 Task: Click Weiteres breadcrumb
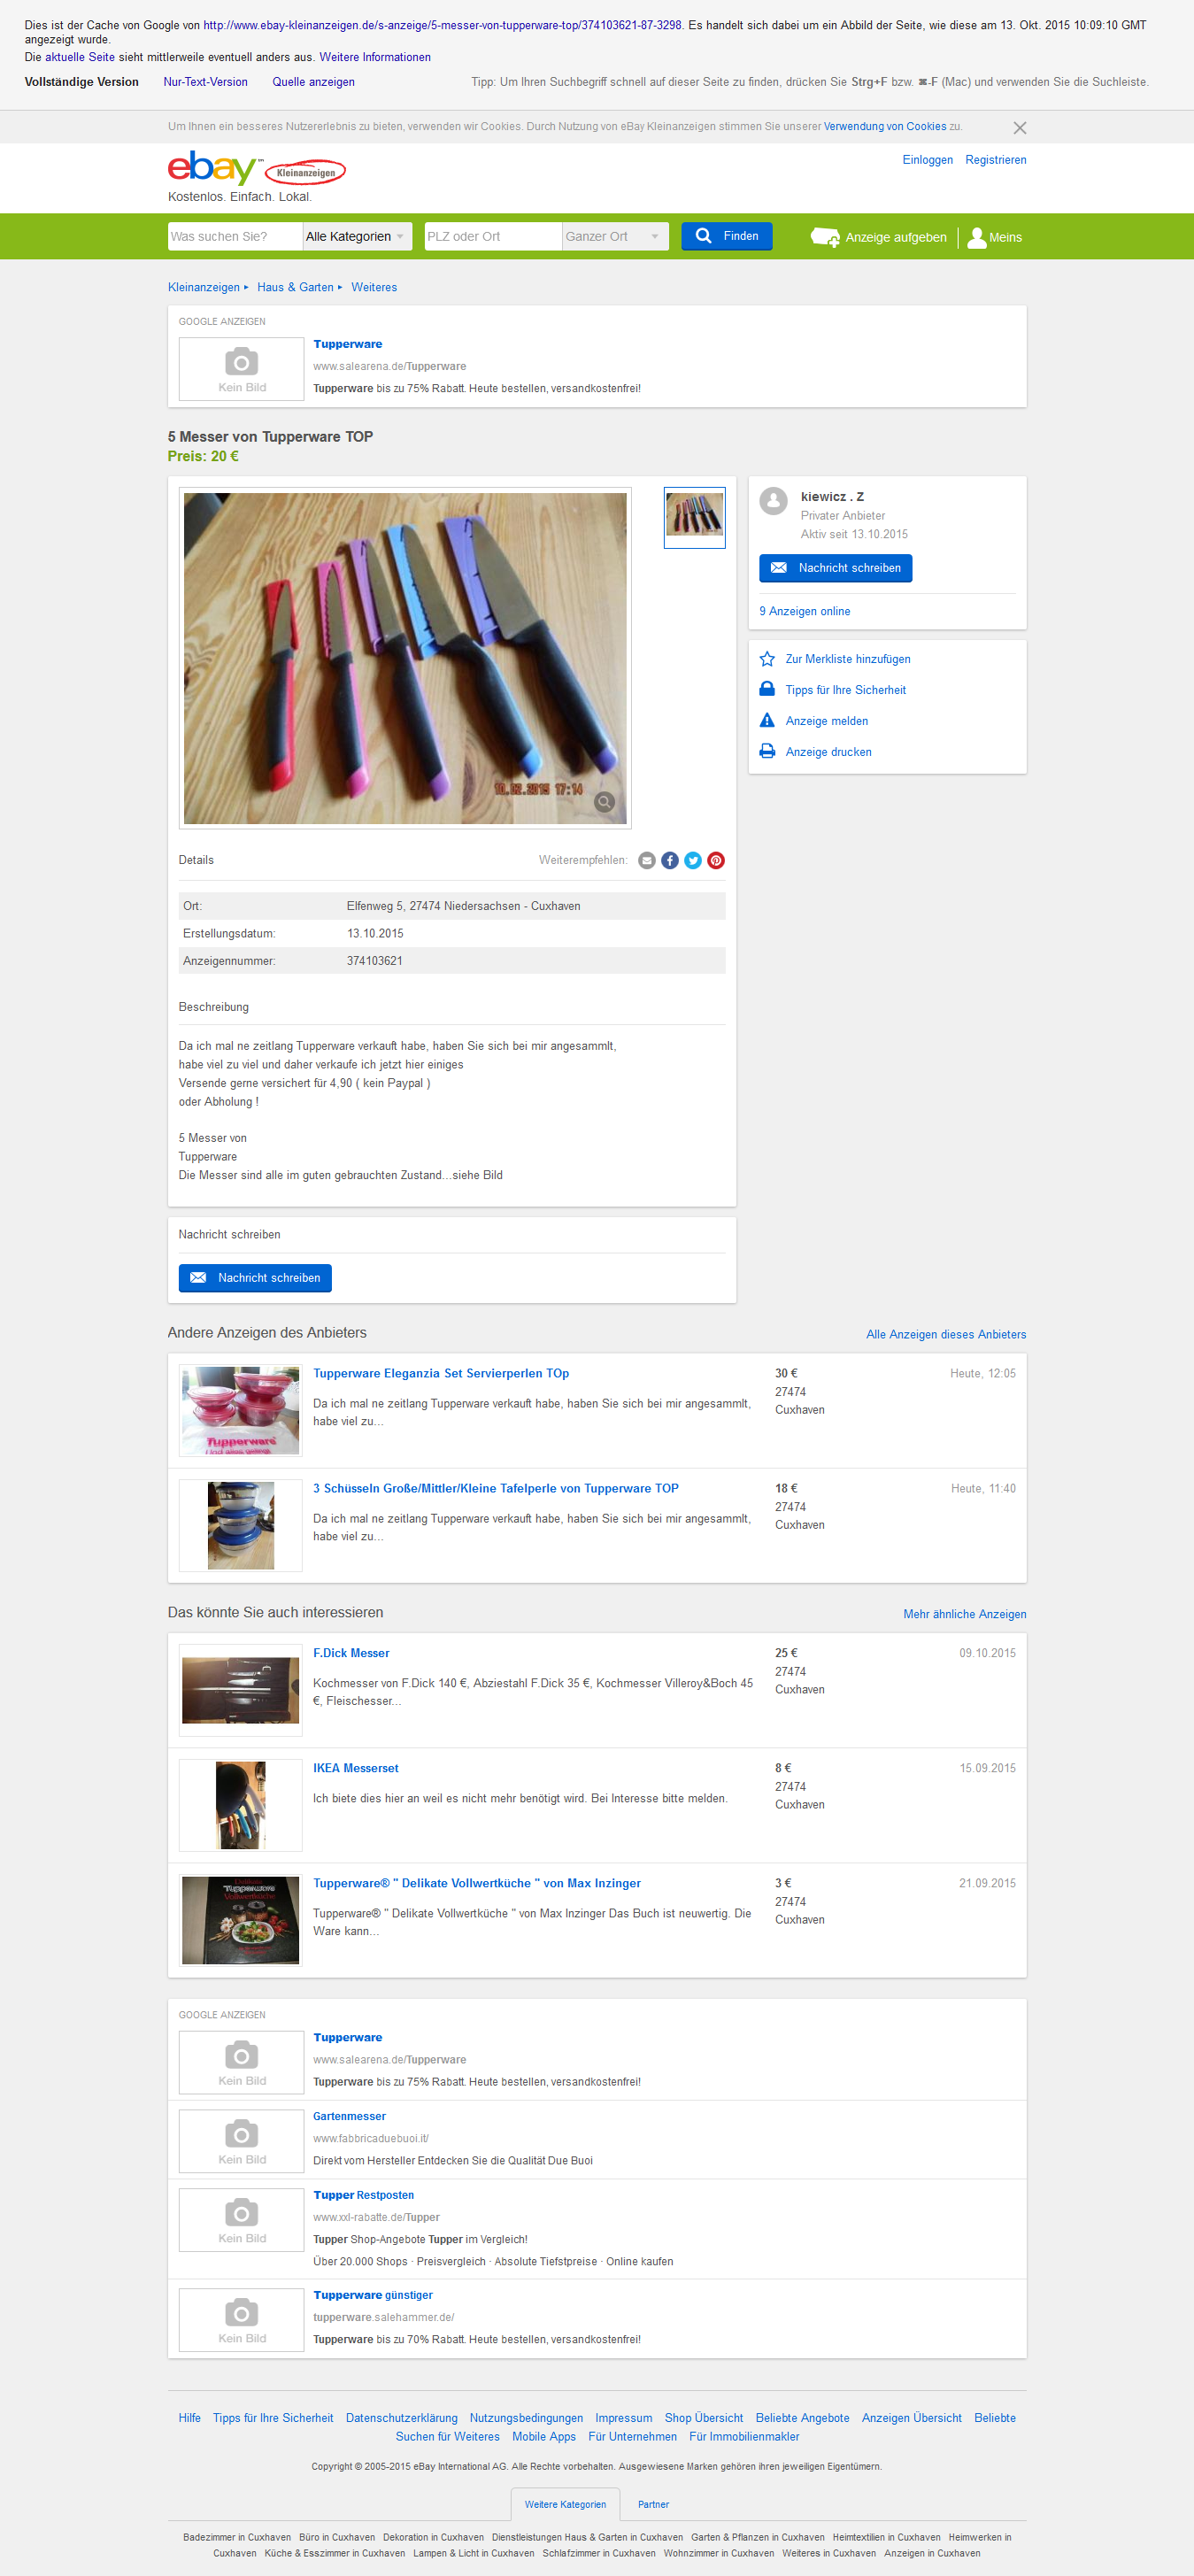coord(374,287)
